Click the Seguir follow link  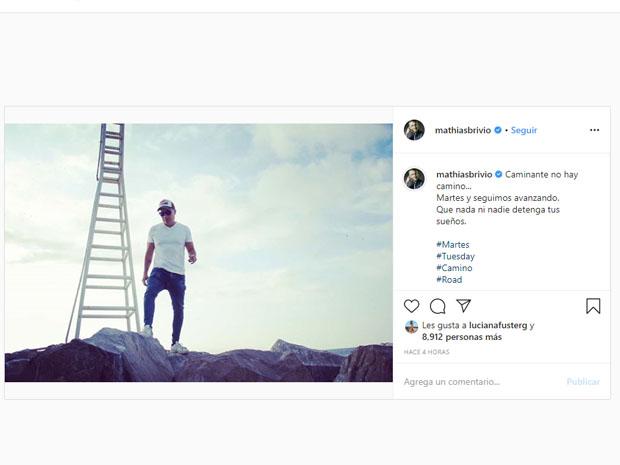[524, 130]
